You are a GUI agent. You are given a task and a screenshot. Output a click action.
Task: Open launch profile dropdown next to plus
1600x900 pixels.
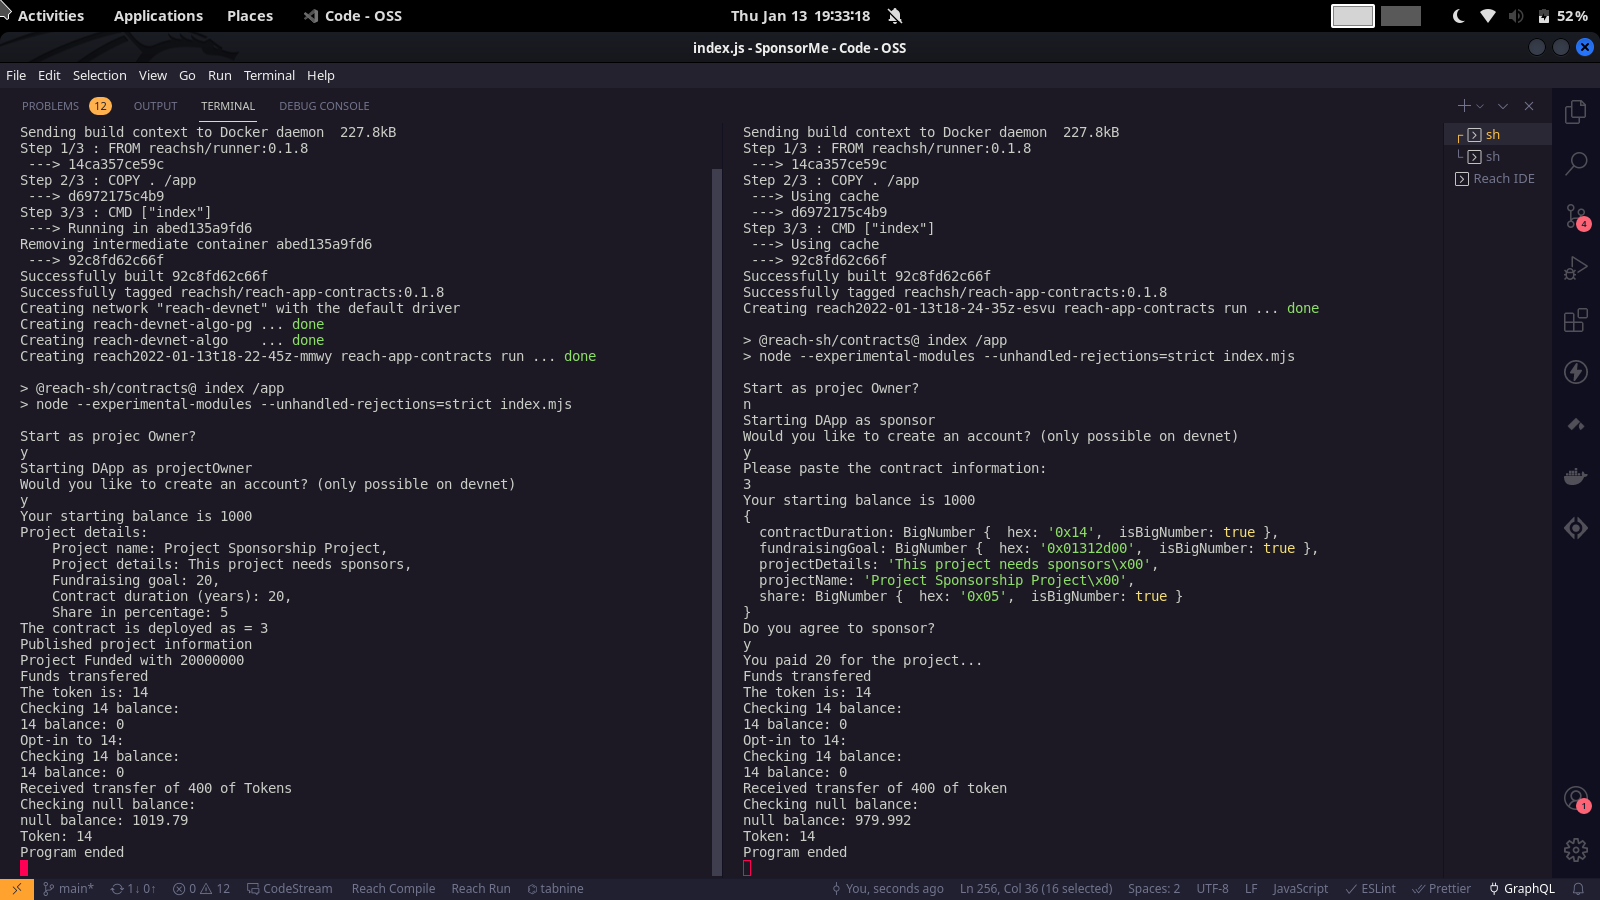[x=1480, y=106]
